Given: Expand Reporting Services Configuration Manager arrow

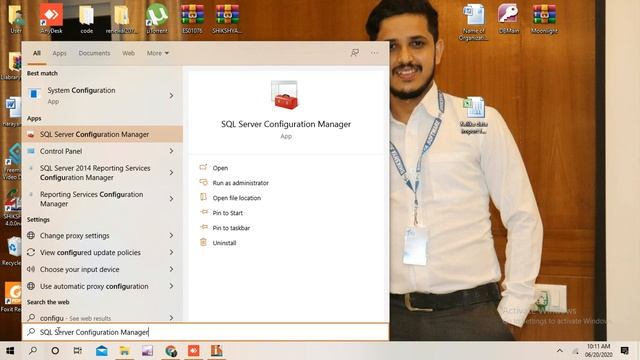Looking at the screenshot, I should 171,199.
